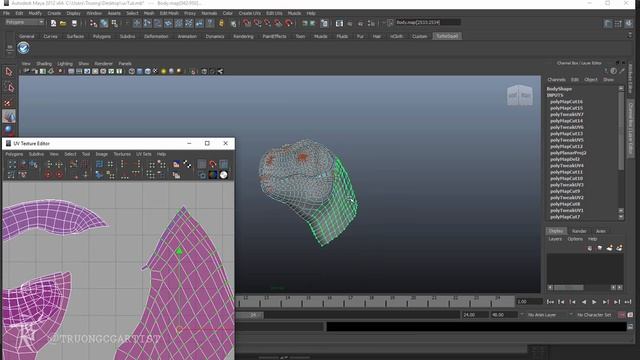Click the current time field 1.00
The image size is (640, 360).
pos(529,302)
